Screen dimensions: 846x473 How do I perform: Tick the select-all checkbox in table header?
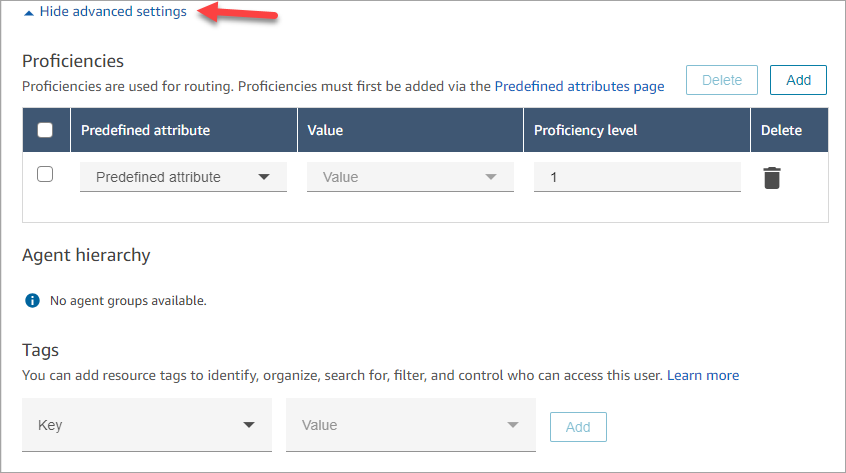point(45,130)
